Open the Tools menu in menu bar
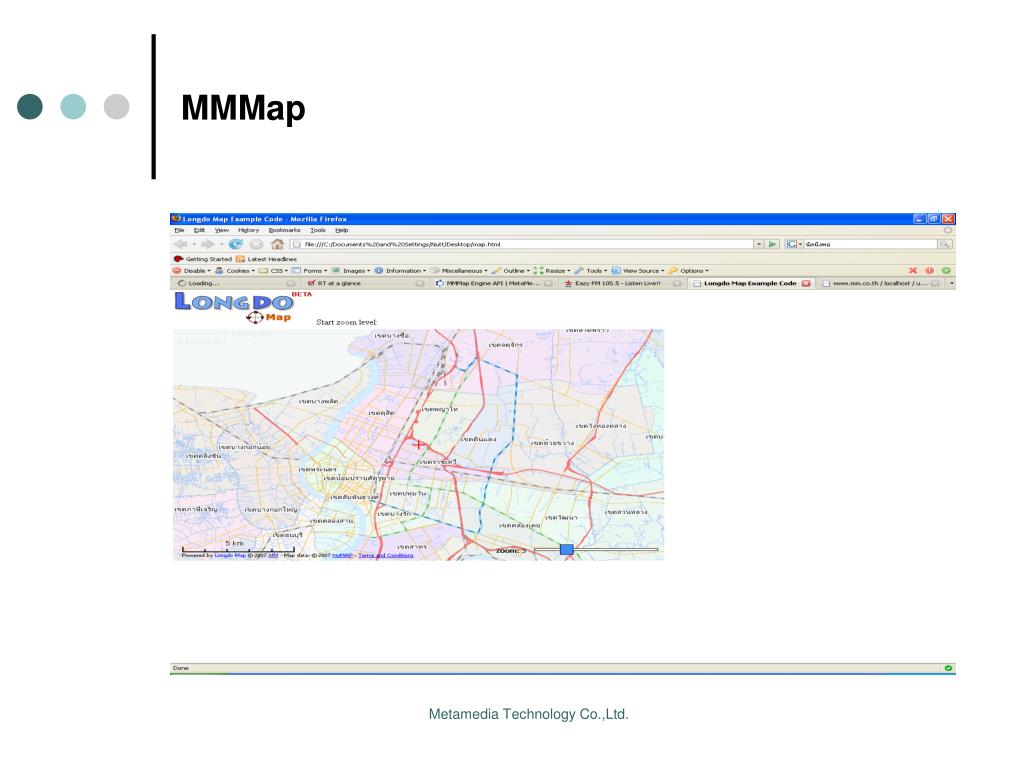 coord(317,231)
